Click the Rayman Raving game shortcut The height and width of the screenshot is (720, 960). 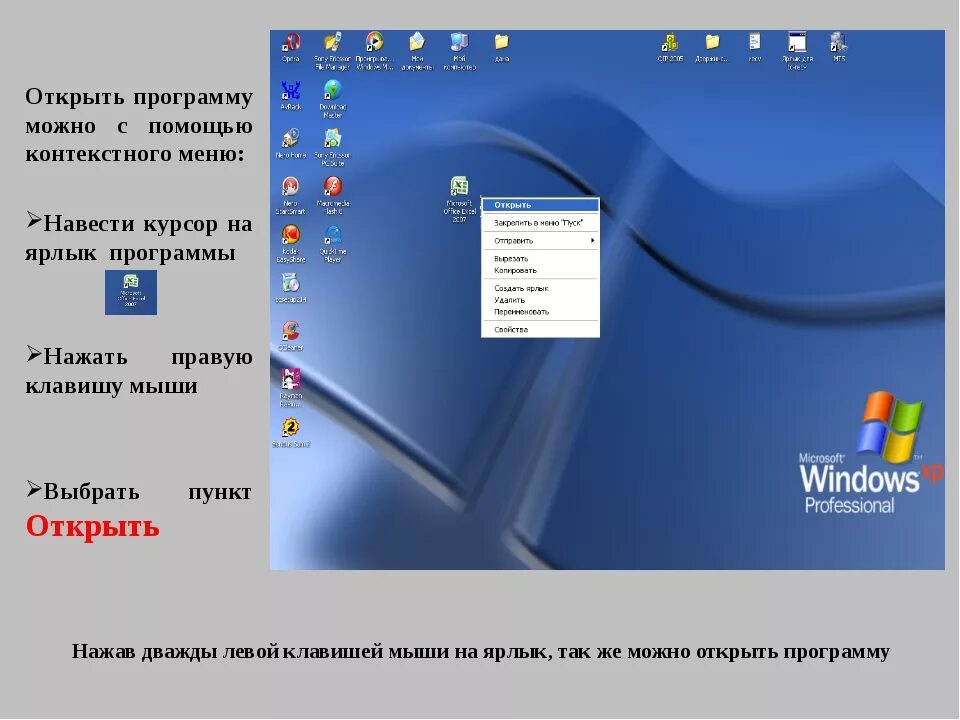[291, 388]
